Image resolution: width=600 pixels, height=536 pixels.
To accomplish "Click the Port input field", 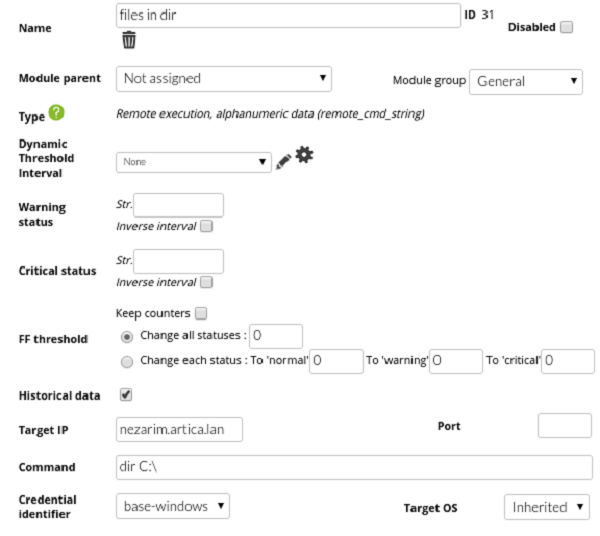I will (565, 426).
